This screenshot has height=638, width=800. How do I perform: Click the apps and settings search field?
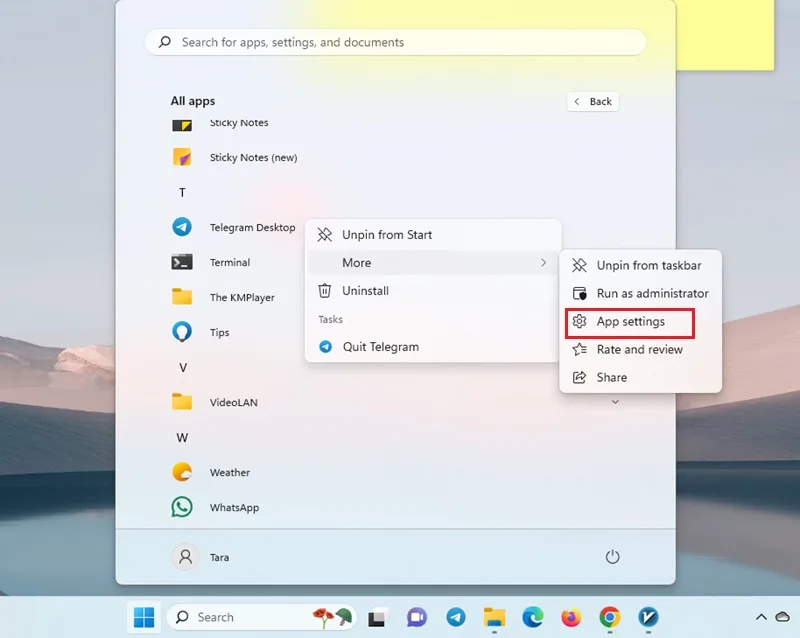click(395, 42)
